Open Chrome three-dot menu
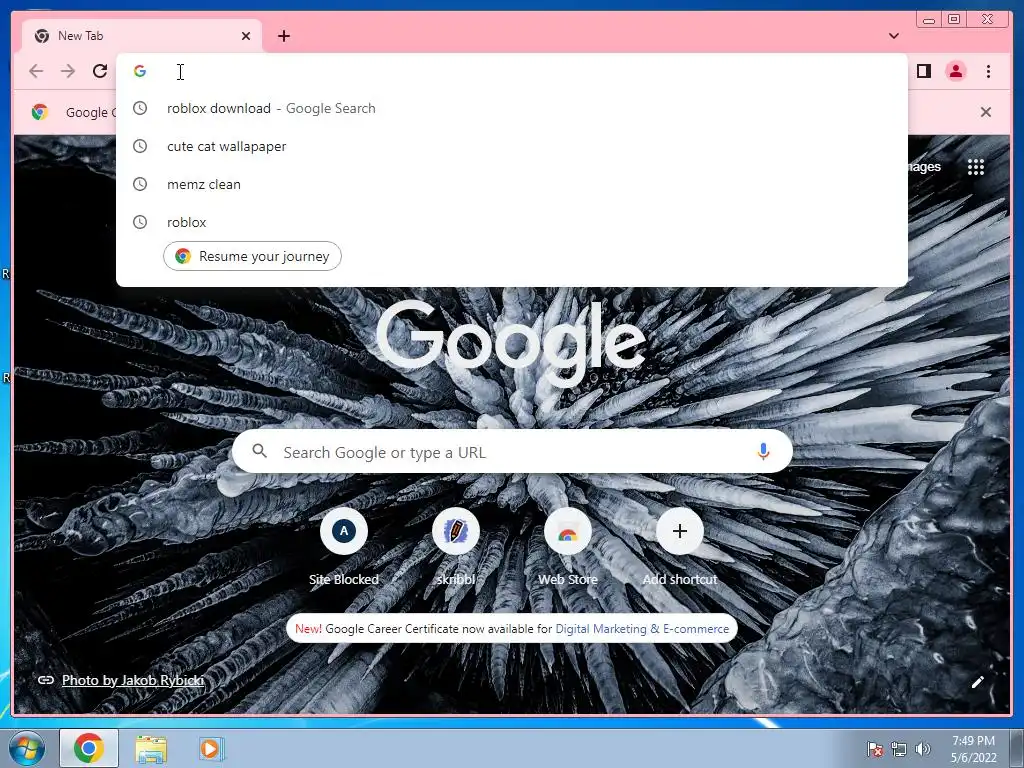The height and width of the screenshot is (768, 1024). pos(988,71)
